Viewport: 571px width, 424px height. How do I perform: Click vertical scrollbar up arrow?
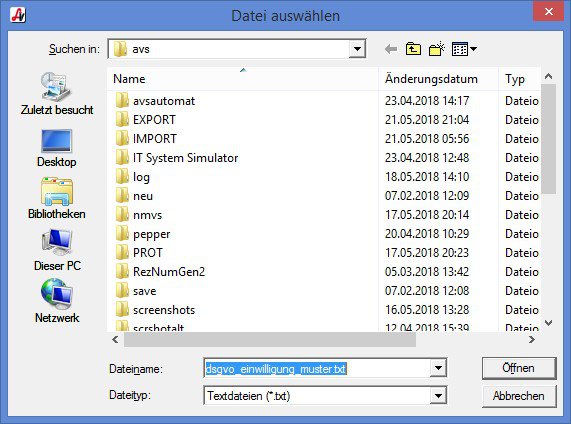(x=548, y=76)
